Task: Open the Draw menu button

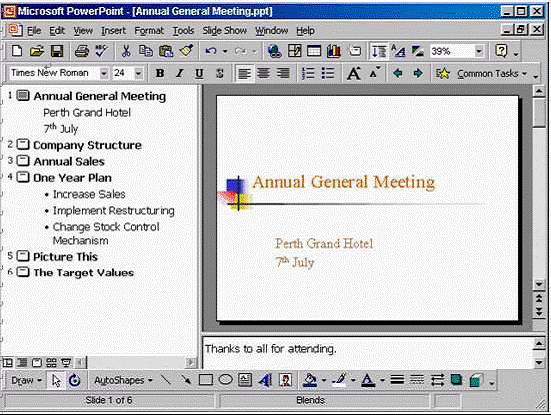Action: [x=26, y=380]
